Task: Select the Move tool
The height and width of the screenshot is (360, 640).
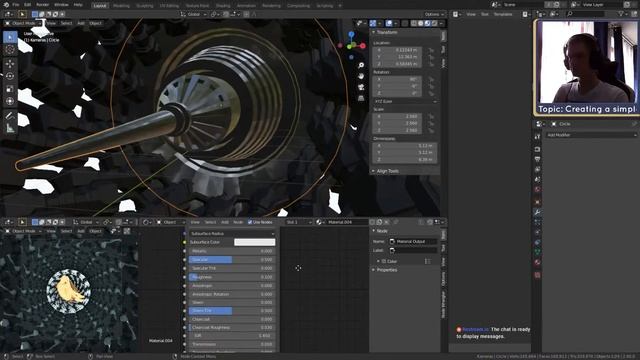Action: click(10, 64)
